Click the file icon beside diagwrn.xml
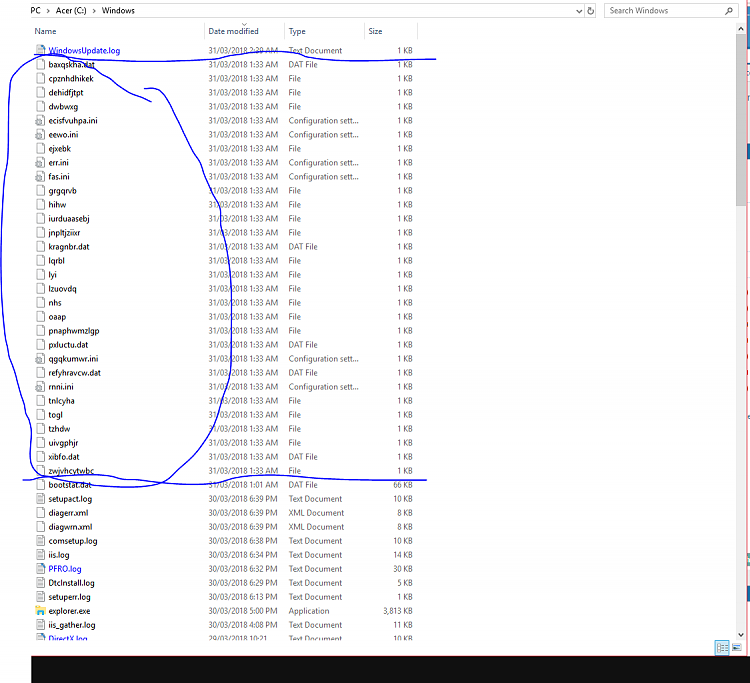This screenshot has width=750, height=683. pyautogui.click(x=41, y=527)
